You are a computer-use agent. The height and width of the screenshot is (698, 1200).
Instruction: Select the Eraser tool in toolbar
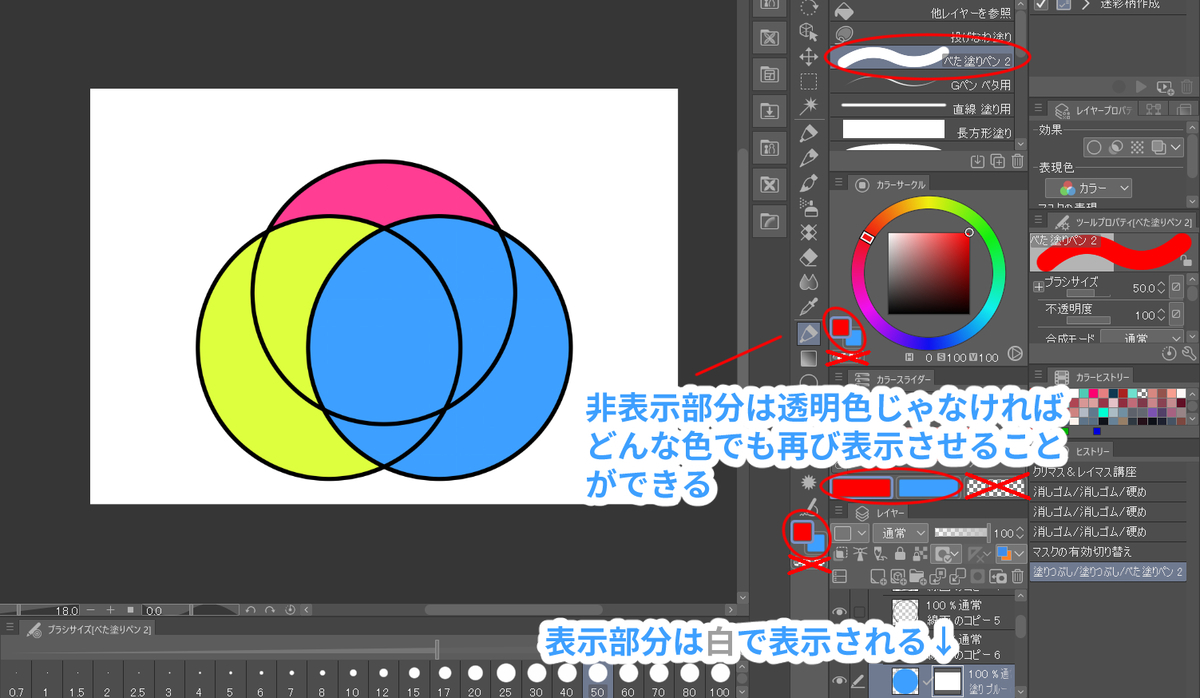(x=808, y=257)
